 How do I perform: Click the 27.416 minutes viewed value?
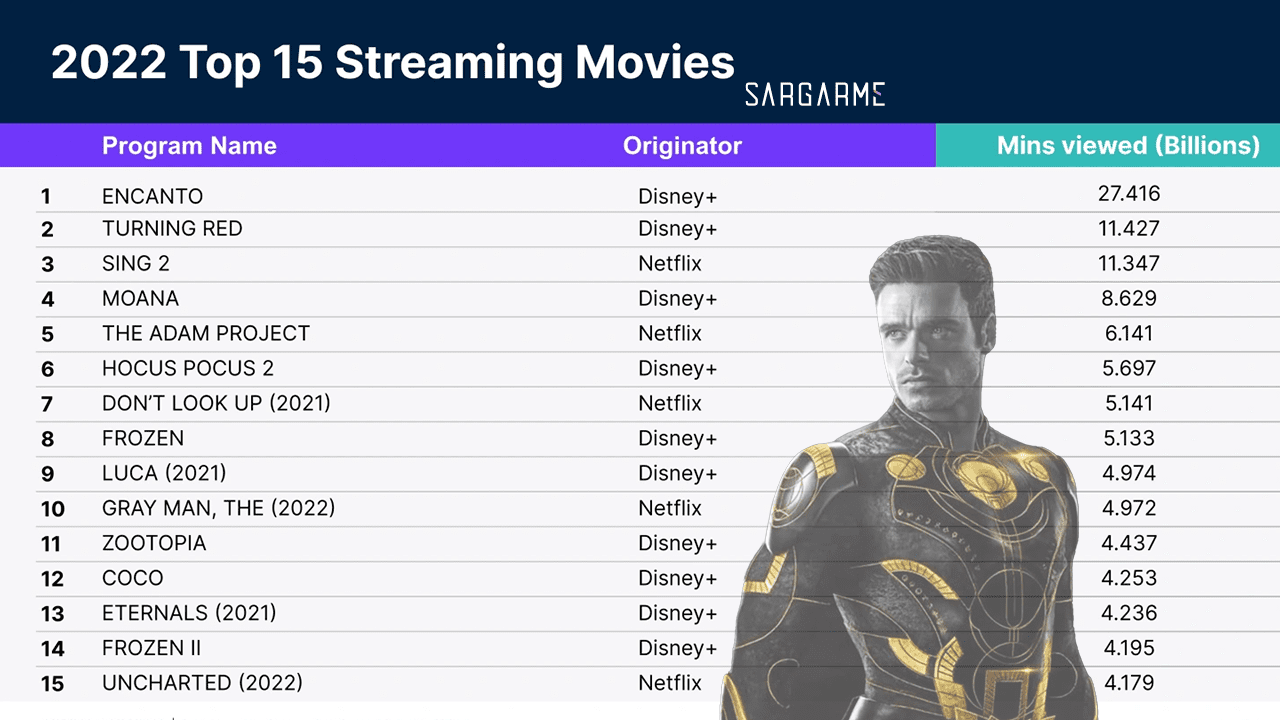[x=1129, y=194]
